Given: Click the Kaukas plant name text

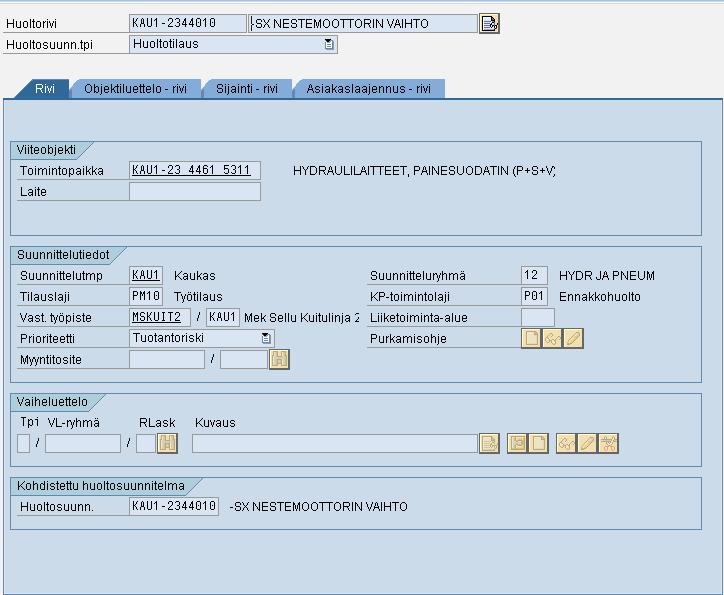Looking at the screenshot, I should (194, 276).
